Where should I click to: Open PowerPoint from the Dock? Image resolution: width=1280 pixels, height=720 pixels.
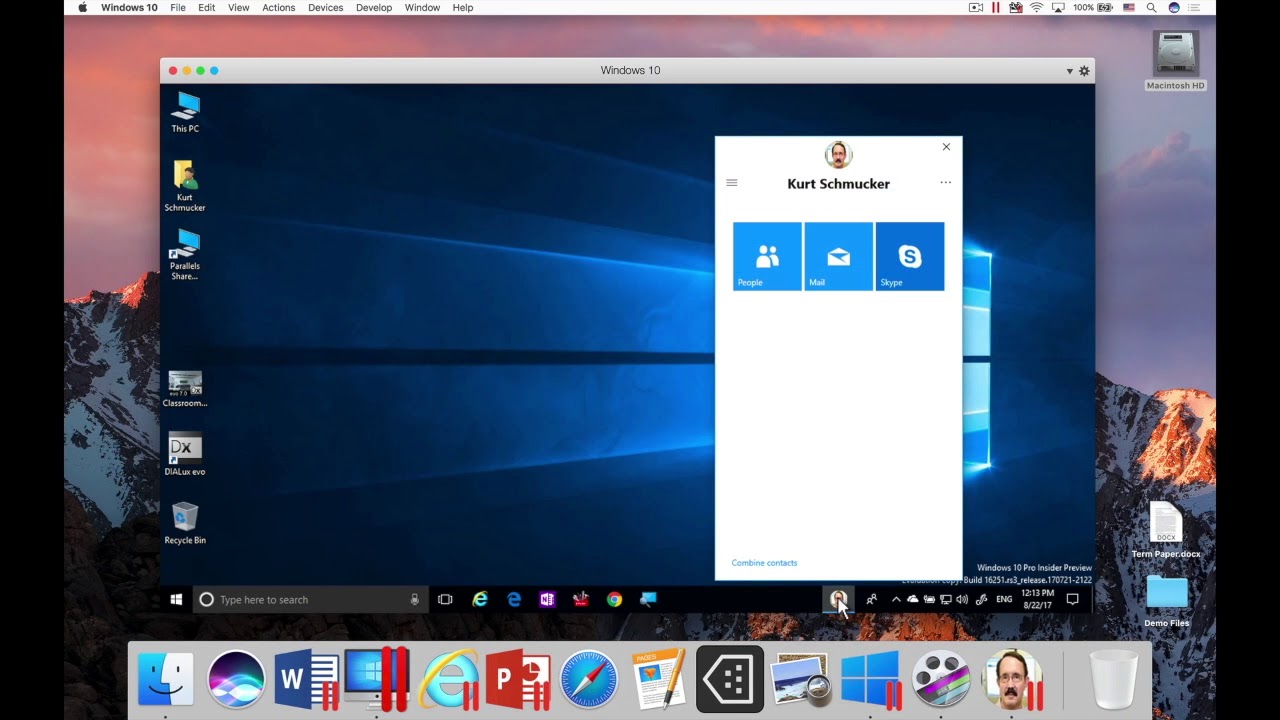point(518,680)
